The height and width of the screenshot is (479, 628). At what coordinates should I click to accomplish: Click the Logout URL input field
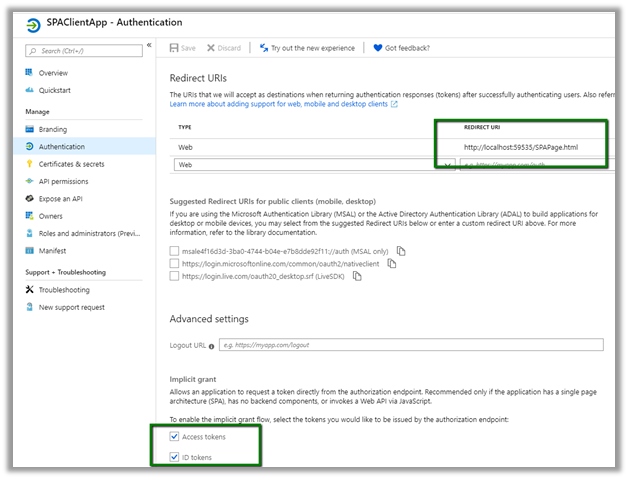click(x=411, y=345)
